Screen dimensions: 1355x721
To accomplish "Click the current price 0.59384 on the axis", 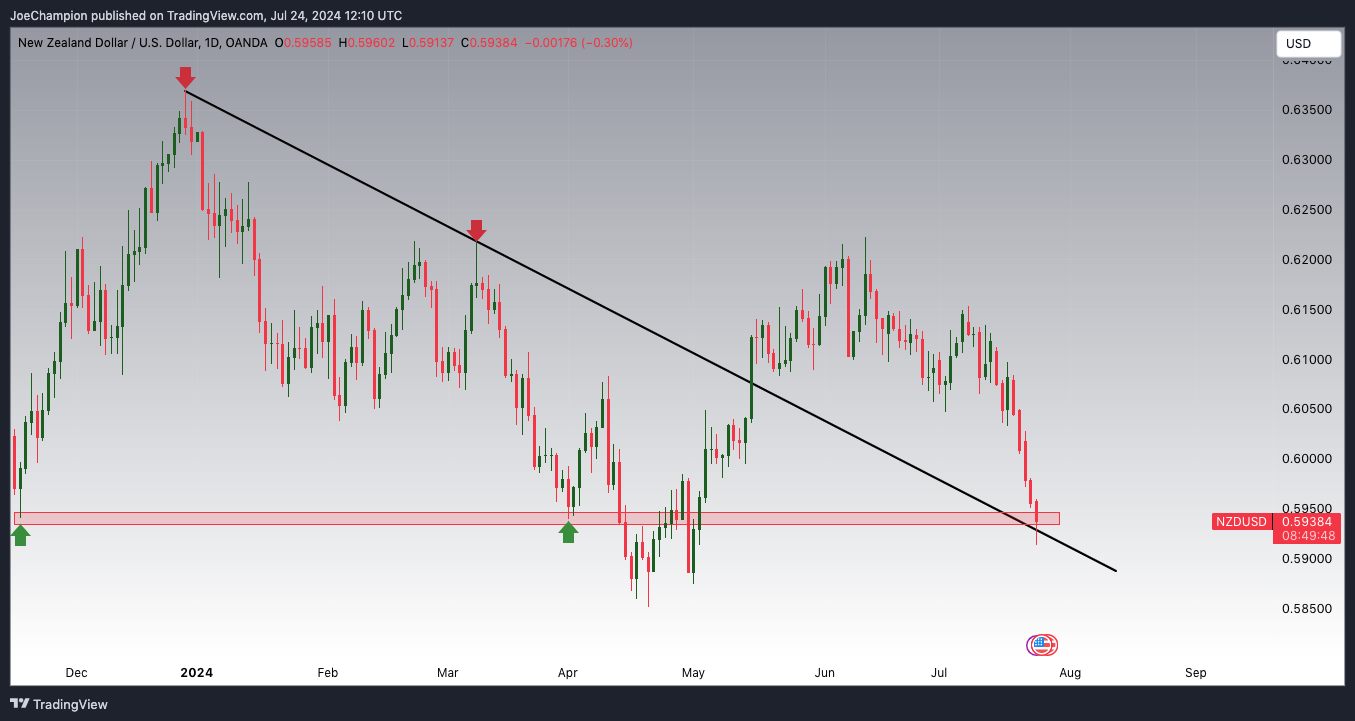I will coord(1307,521).
